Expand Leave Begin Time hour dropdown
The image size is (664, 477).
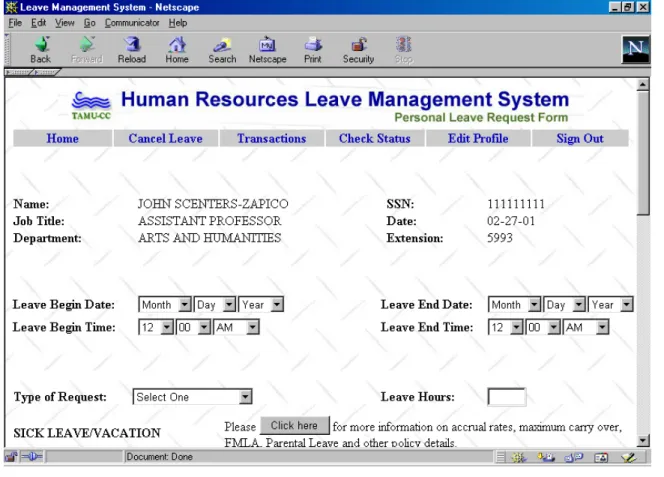click(156, 327)
